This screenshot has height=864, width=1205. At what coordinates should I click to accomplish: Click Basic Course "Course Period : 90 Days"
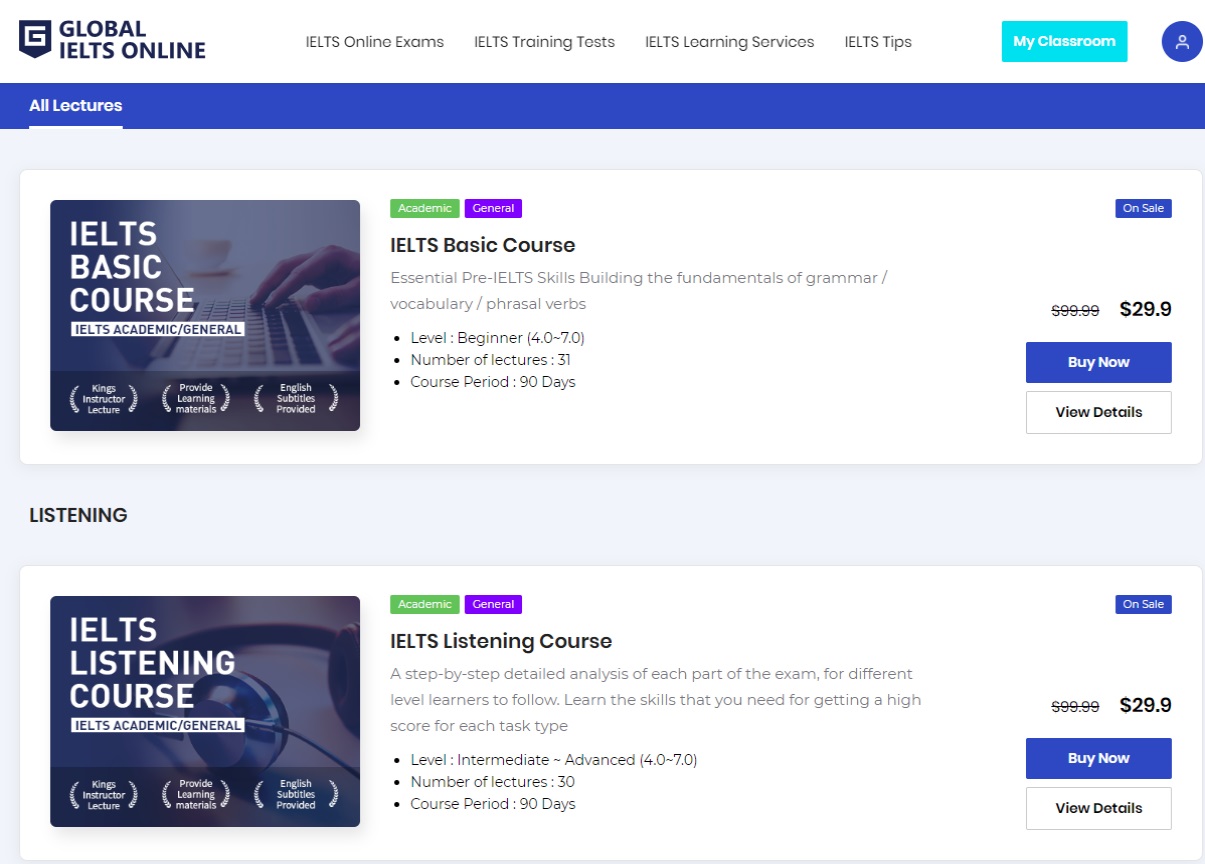(x=493, y=382)
